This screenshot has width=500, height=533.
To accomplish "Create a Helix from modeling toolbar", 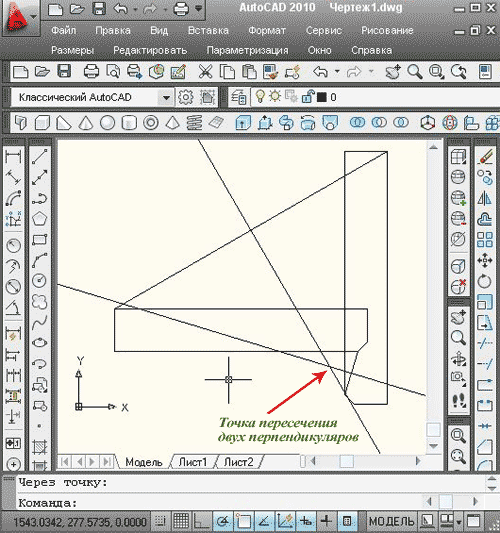I will [194, 122].
